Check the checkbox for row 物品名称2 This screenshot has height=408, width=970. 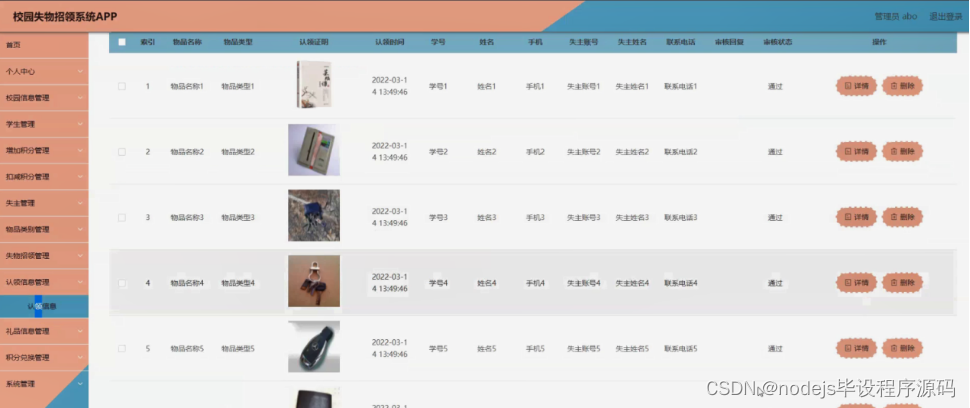[122, 152]
